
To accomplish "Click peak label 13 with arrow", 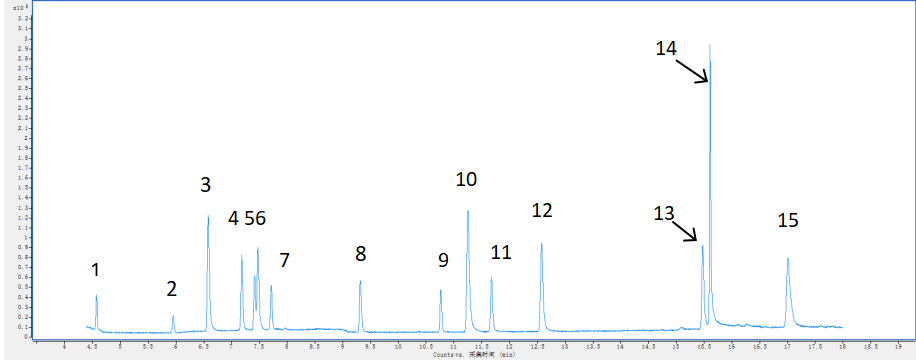I will [x=664, y=213].
